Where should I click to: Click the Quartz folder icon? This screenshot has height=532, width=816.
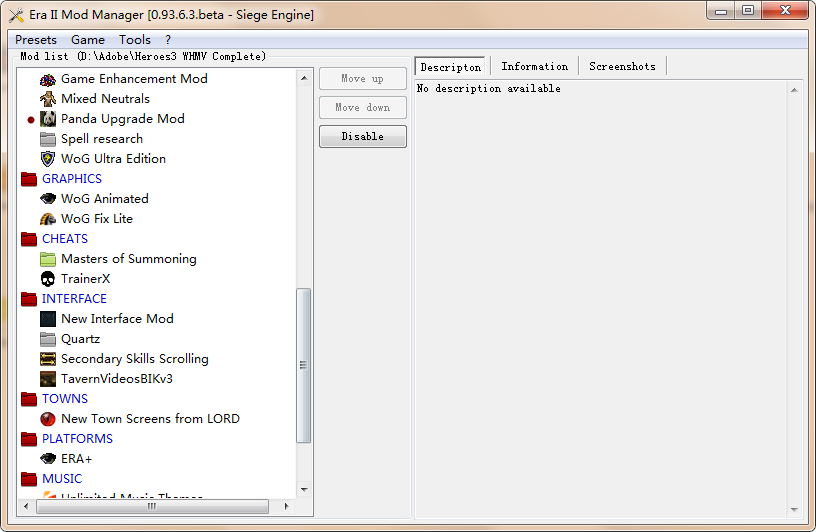tap(48, 339)
